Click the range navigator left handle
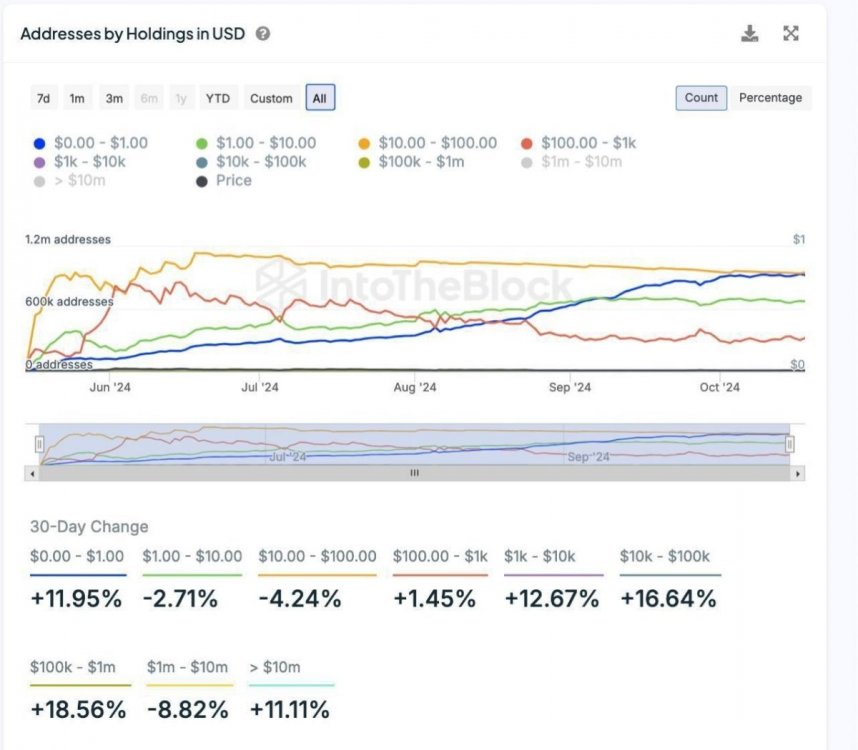The width and height of the screenshot is (858, 750). click(40, 443)
